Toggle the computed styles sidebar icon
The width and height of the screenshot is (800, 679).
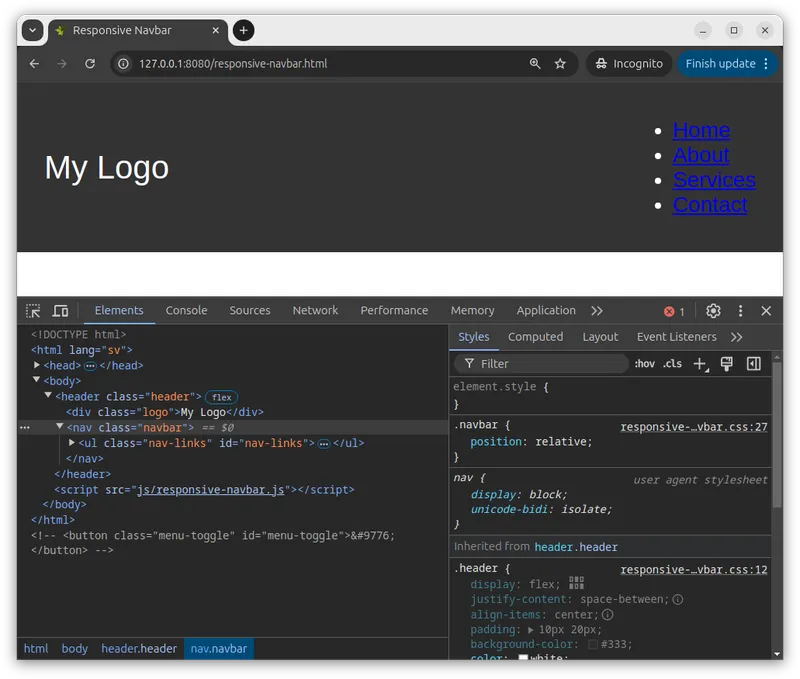[x=754, y=364]
